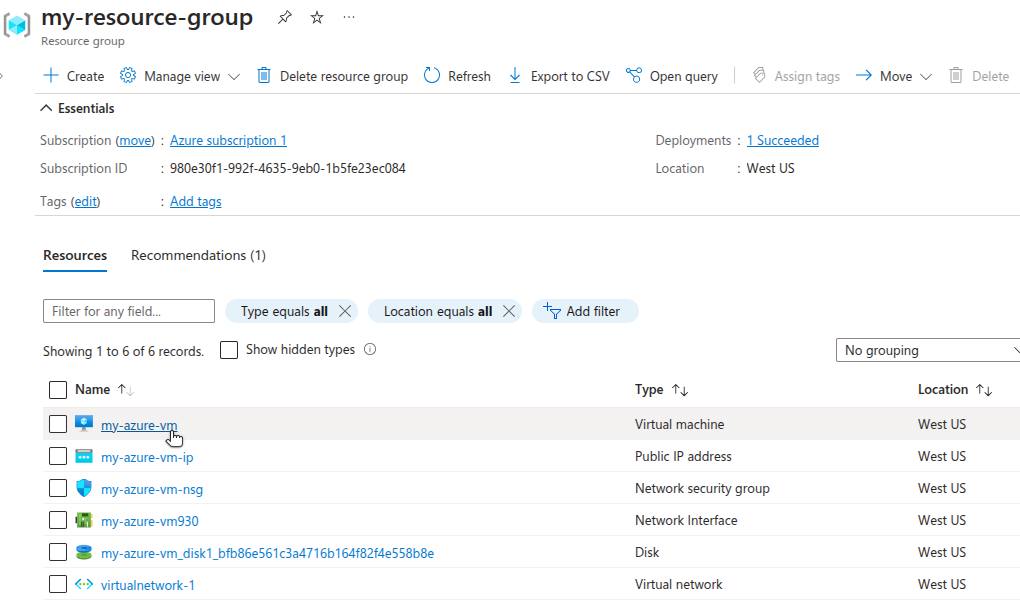Mark my-resource-group as favorite star
Screen dimensions: 1020x607
(317, 18)
